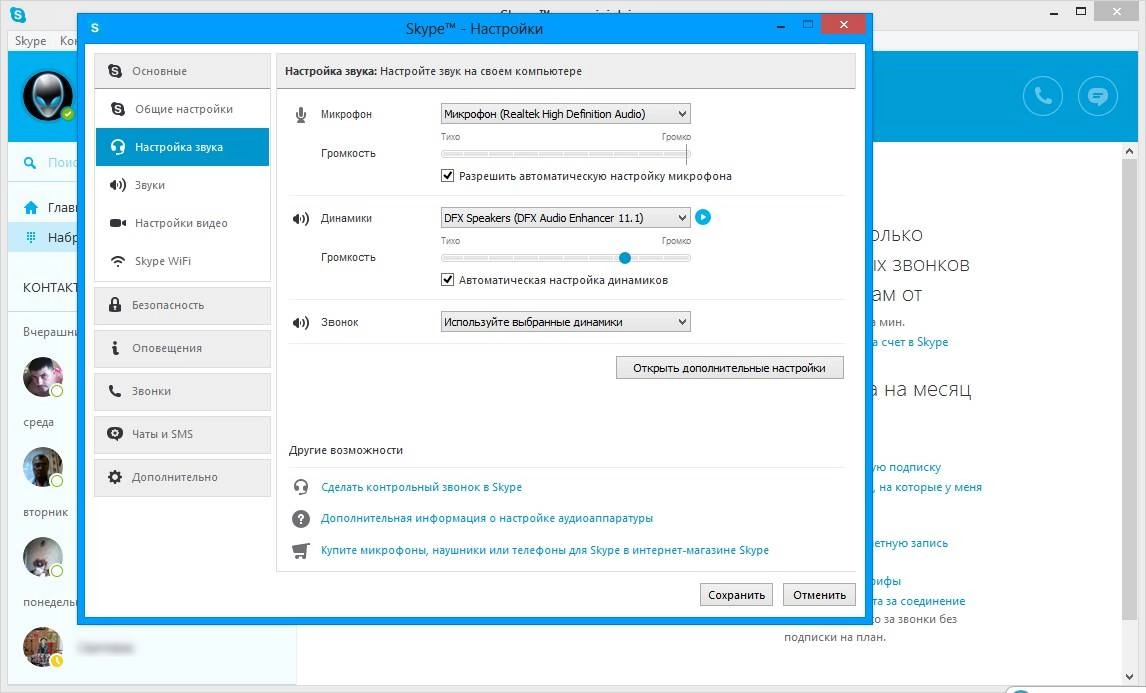Click the dial pad icon in main window

point(31,237)
